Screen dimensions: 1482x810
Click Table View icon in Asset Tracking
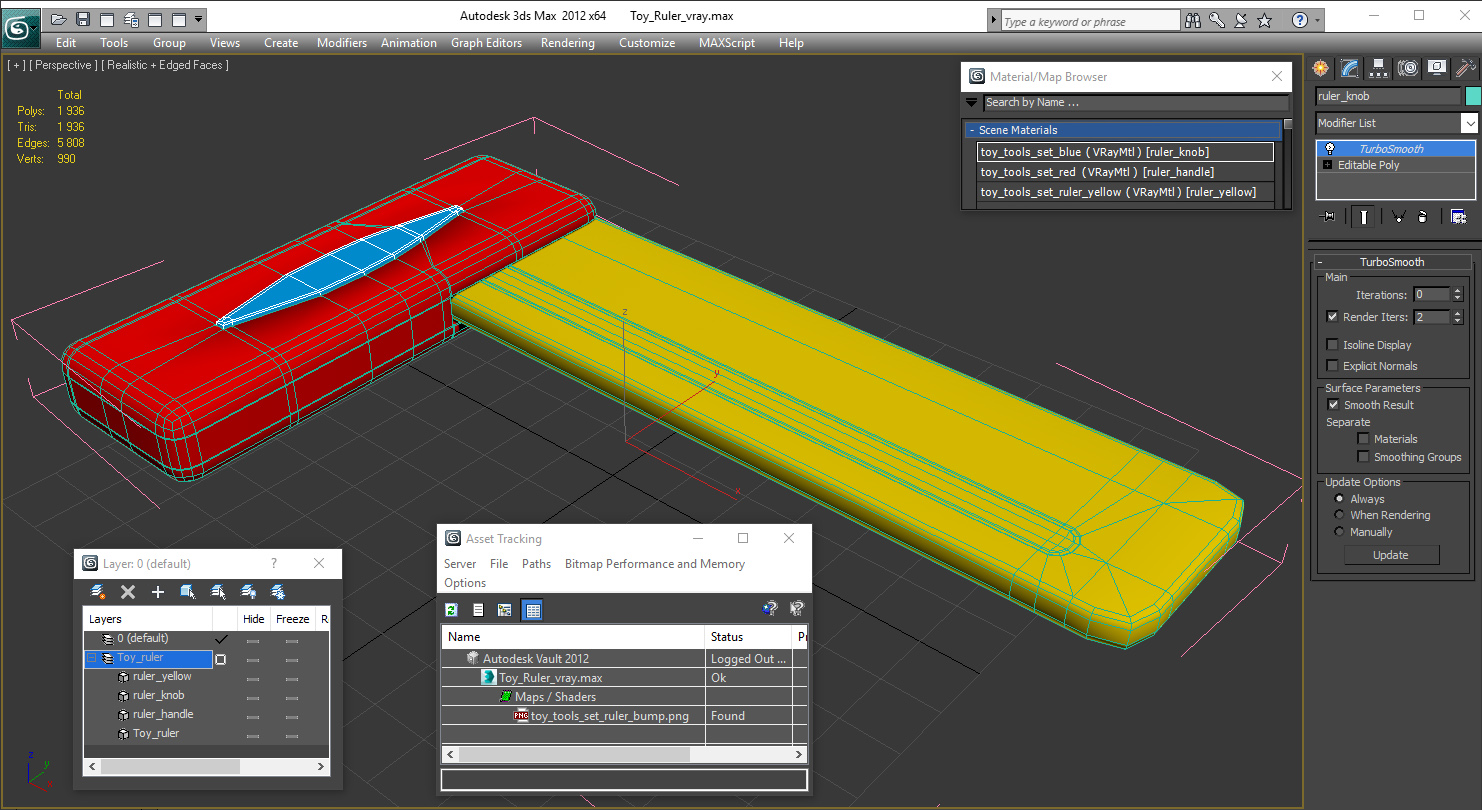point(532,610)
